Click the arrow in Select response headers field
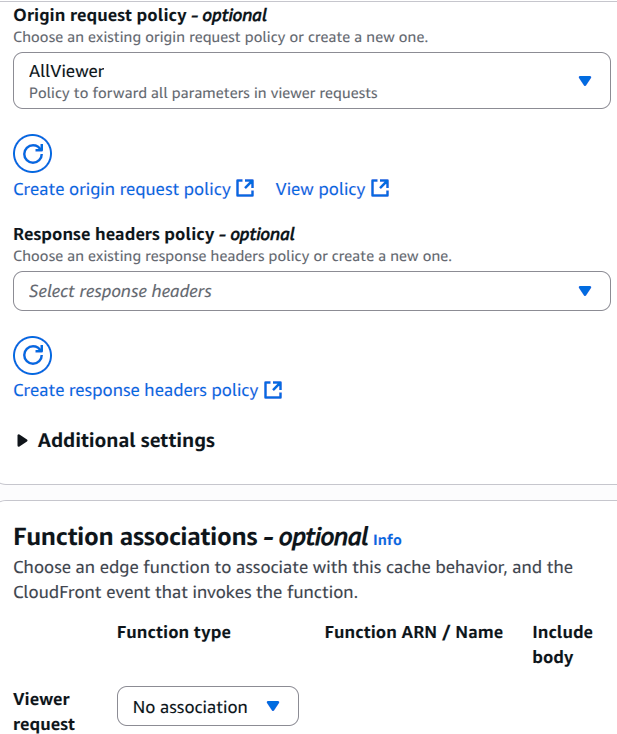 click(586, 291)
